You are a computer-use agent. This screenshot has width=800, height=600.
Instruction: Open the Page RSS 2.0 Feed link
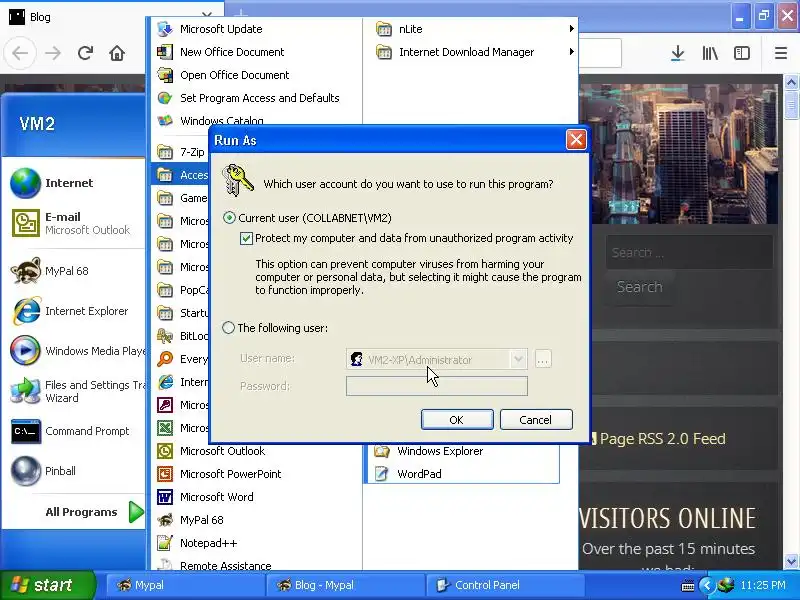click(662, 439)
